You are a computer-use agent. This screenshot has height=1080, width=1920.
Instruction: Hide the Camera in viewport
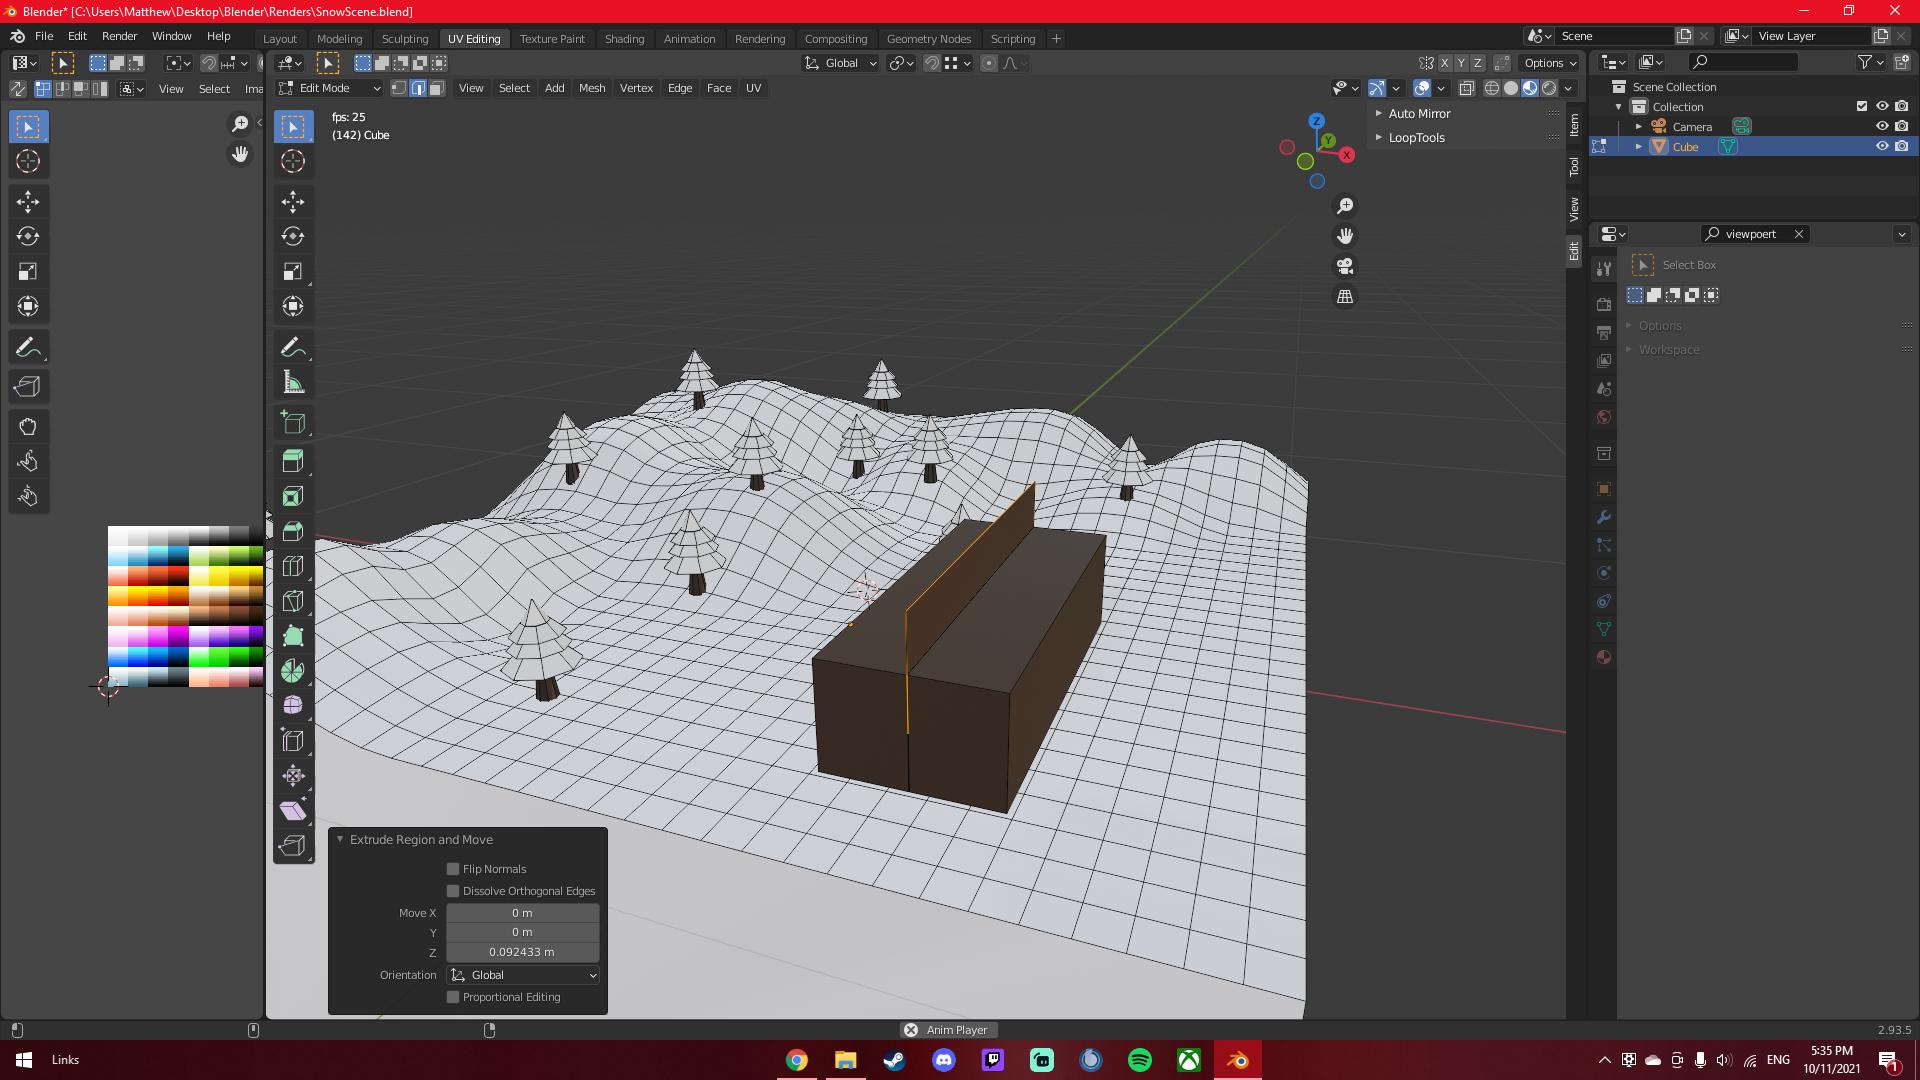click(1882, 126)
